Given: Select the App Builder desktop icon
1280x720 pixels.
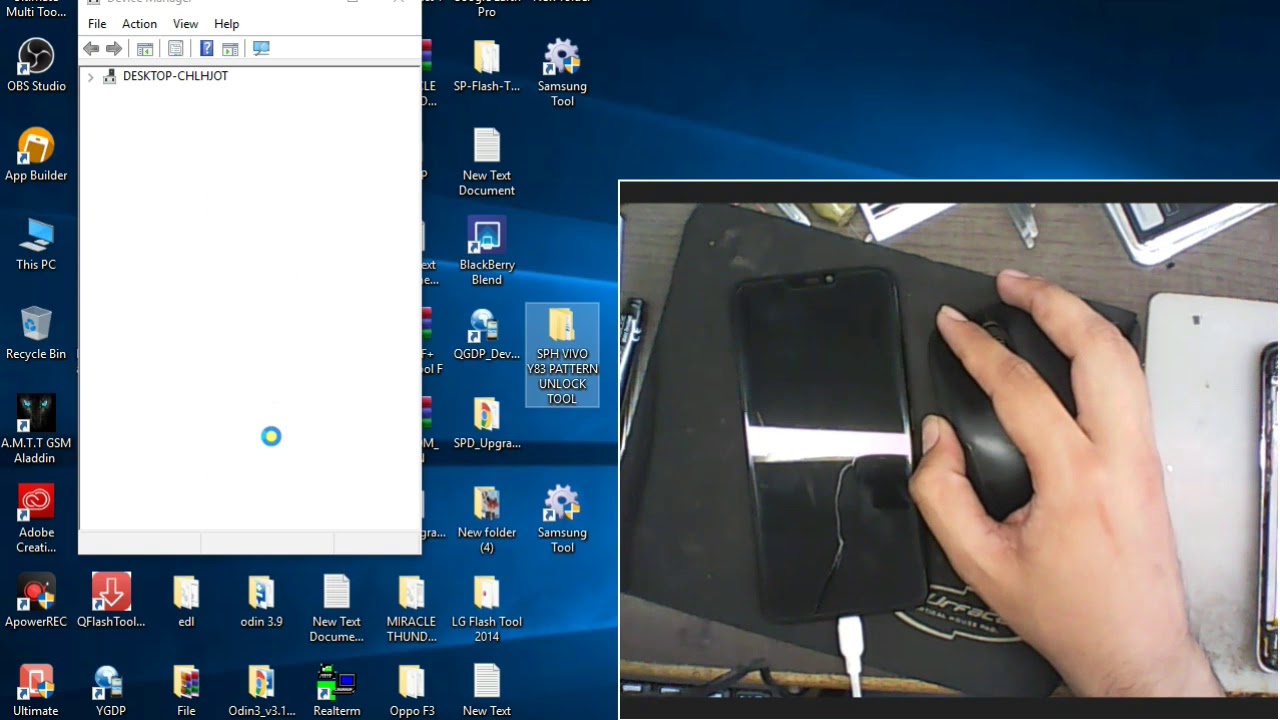Looking at the screenshot, I should coord(36,155).
